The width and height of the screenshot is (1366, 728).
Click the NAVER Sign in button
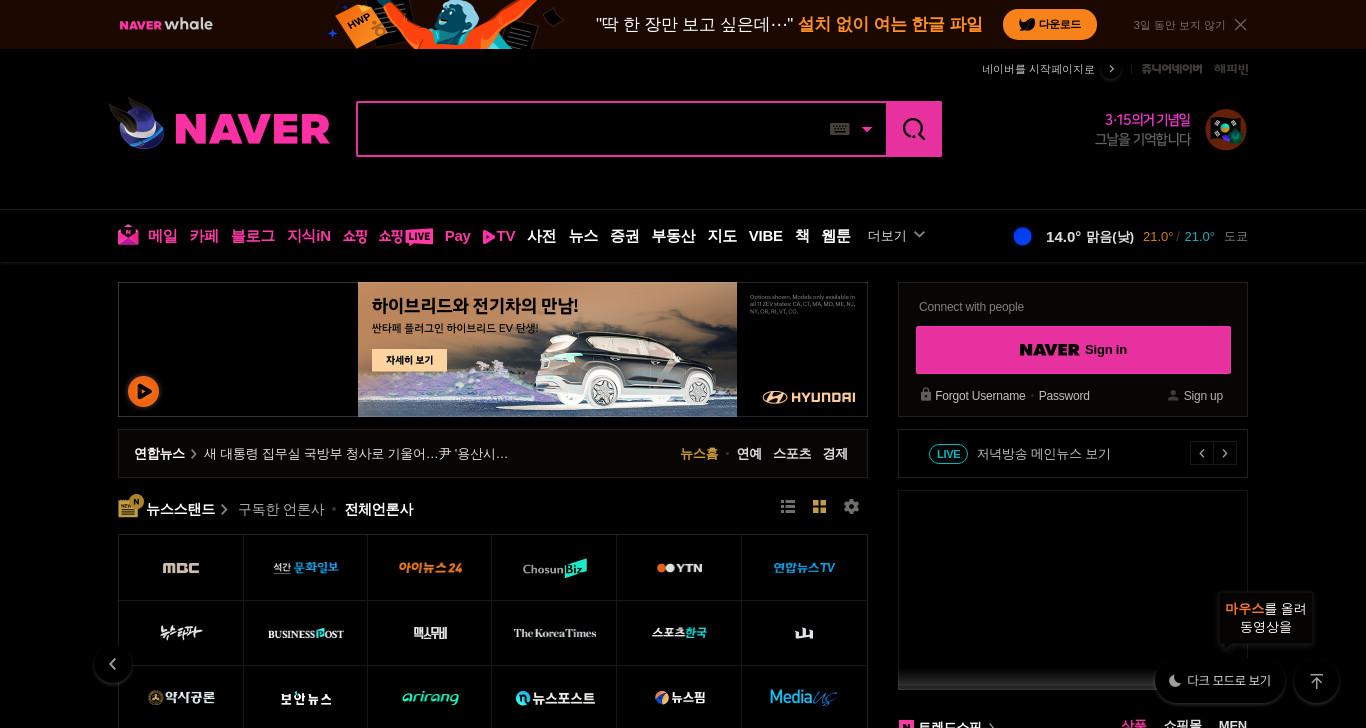(1073, 350)
